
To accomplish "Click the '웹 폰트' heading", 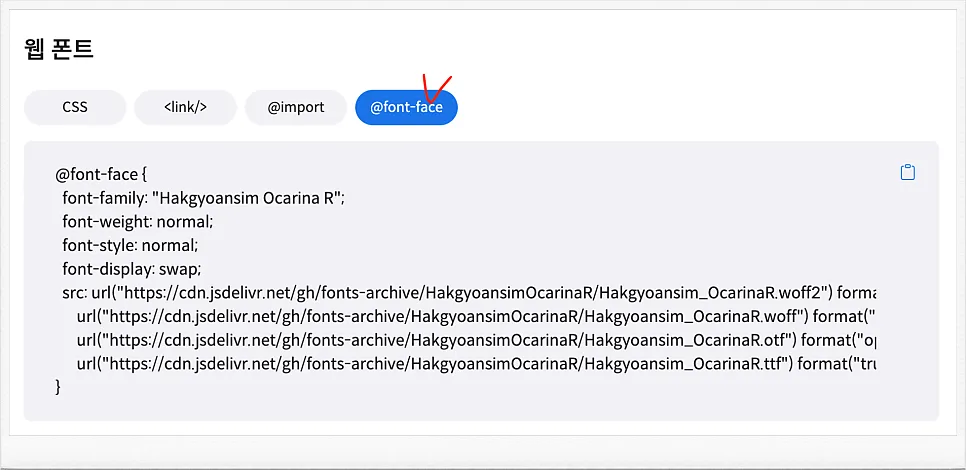I will pyautogui.click(x=59, y=49).
